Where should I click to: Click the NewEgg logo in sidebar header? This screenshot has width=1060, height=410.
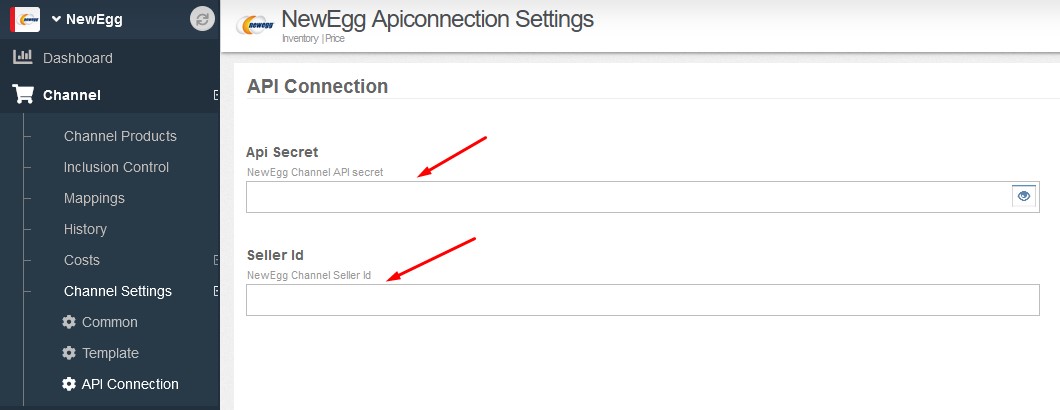click(24, 19)
